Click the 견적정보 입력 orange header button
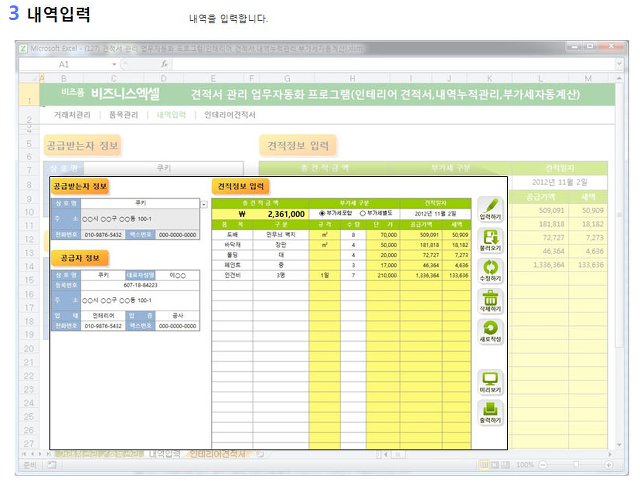The width and height of the screenshot is (640, 485). tap(240, 186)
